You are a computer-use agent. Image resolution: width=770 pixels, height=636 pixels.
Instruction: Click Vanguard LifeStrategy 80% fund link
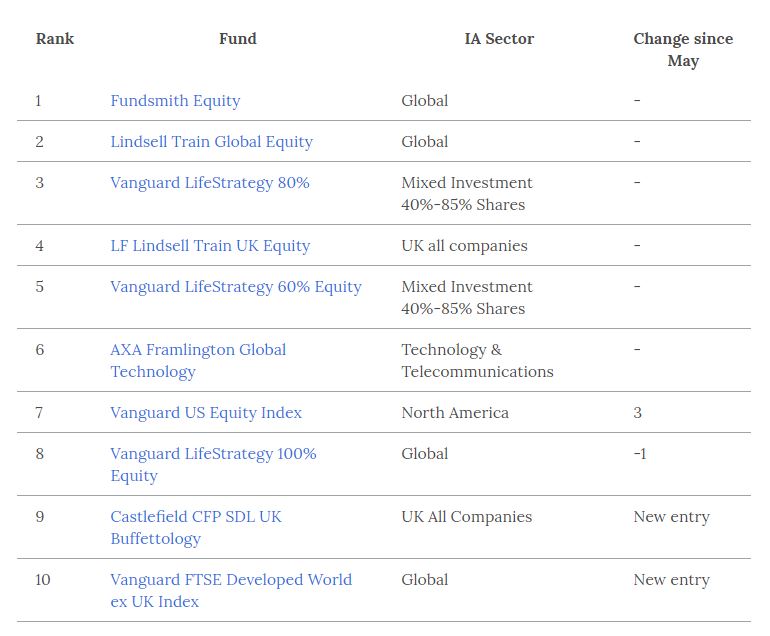coord(210,183)
